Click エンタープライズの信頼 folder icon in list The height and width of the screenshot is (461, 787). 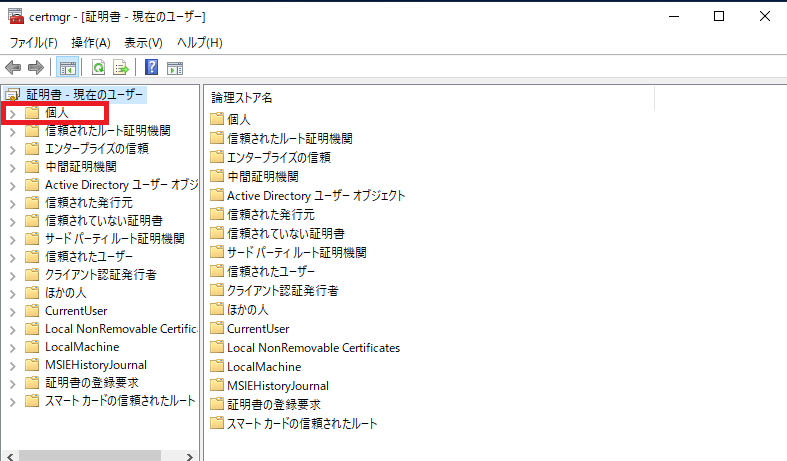pos(217,157)
